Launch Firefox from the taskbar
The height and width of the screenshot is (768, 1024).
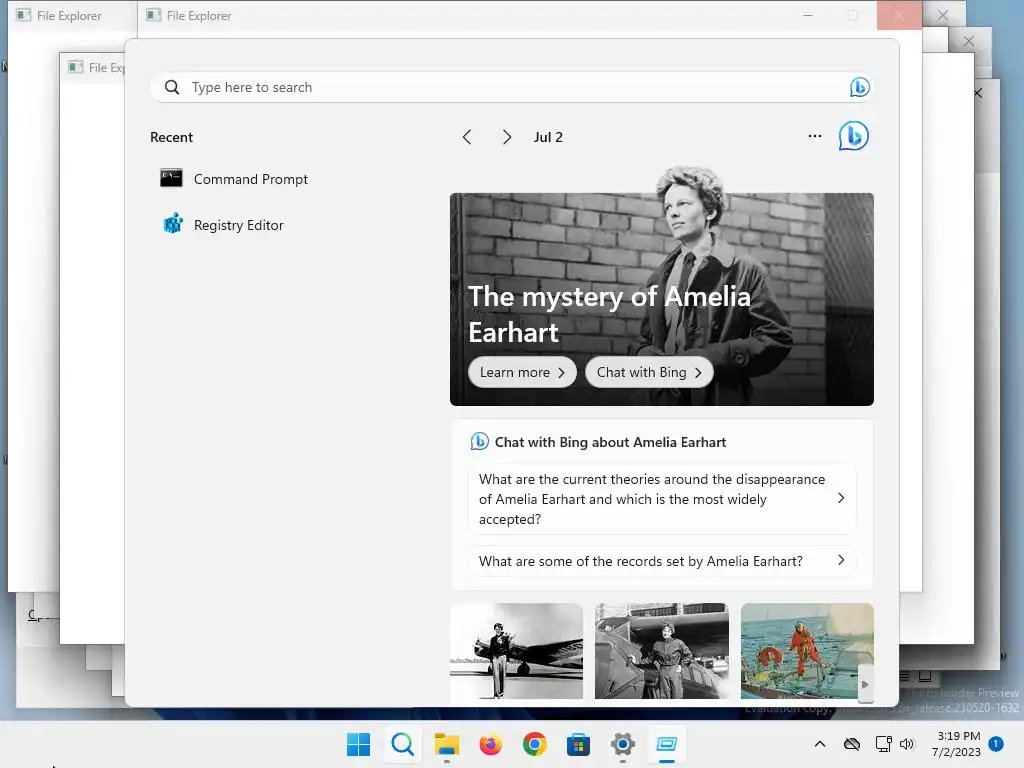[x=490, y=744]
